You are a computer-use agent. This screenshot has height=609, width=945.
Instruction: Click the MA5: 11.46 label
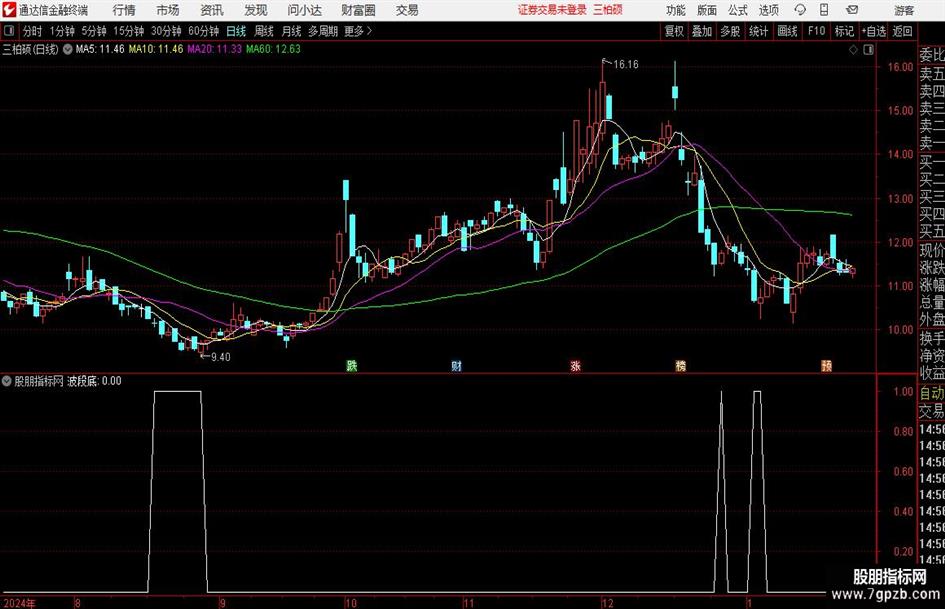pos(100,49)
